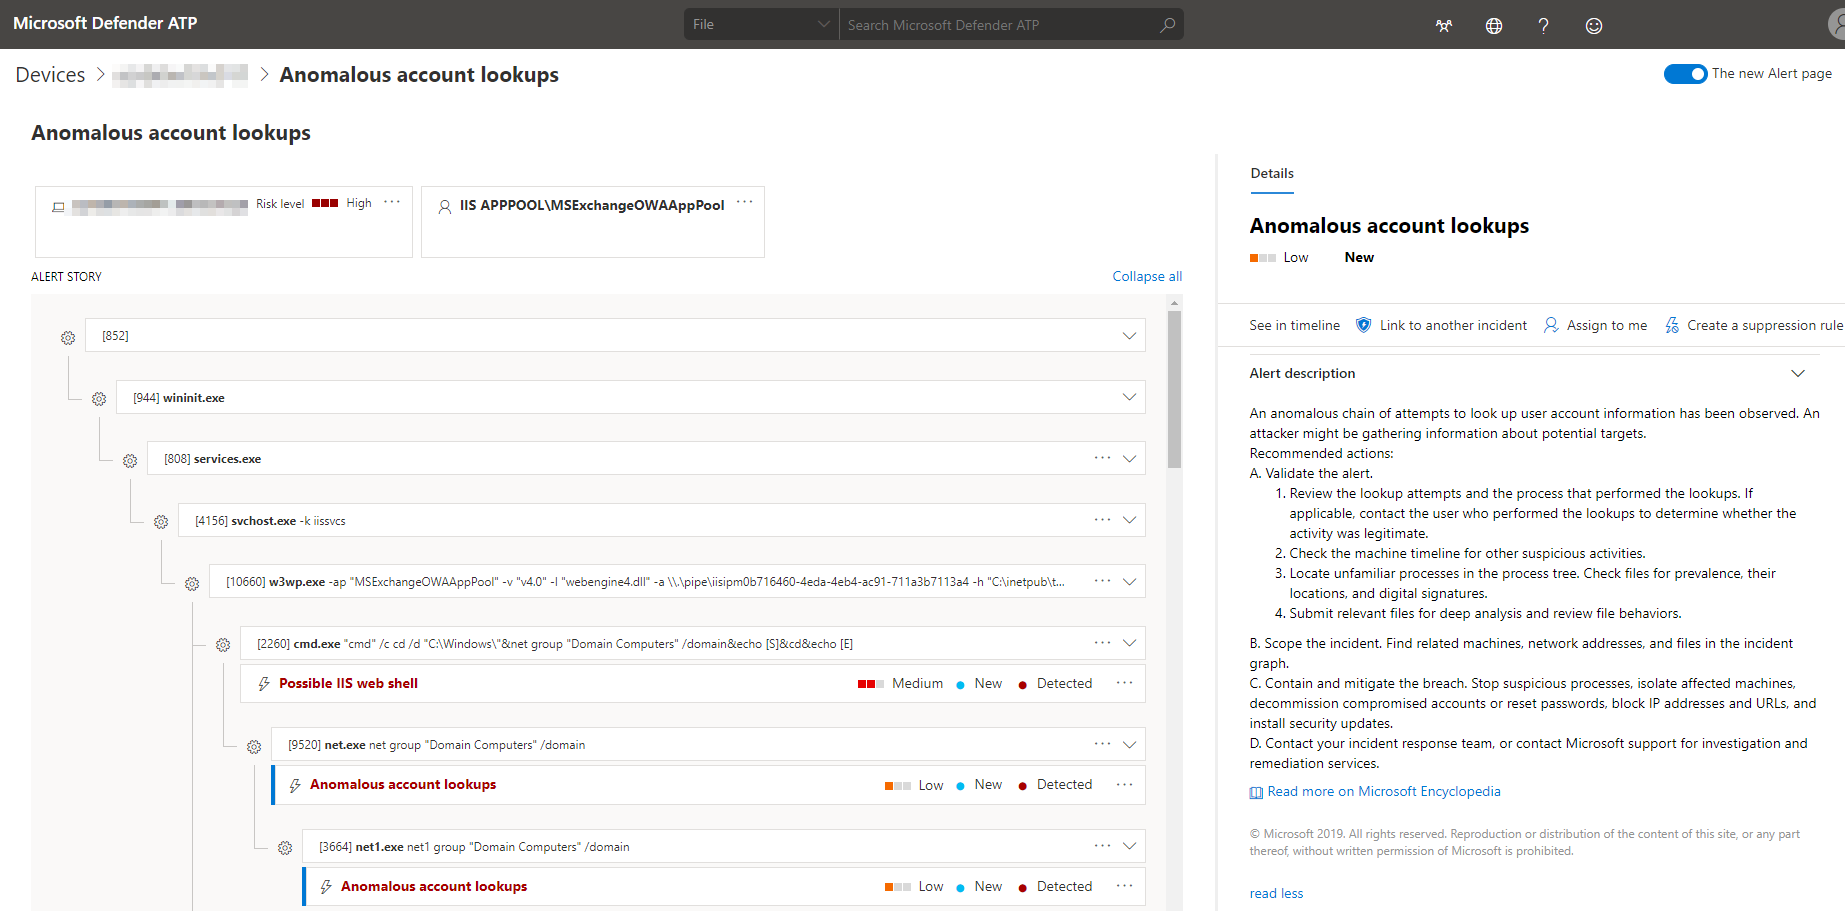Click the device icon in the risk card

[x=58, y=206]
